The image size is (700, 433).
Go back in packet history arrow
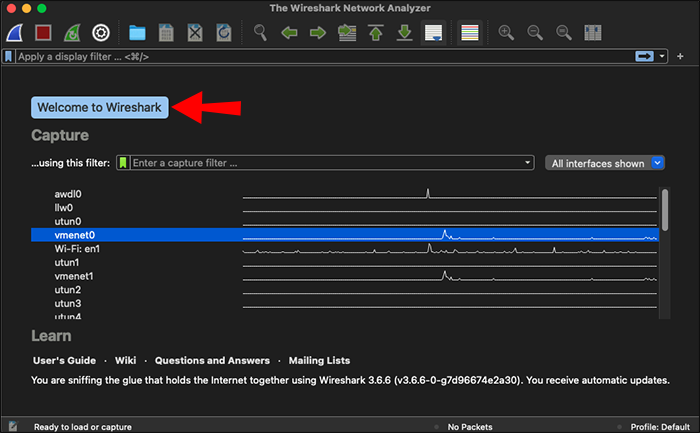(289, 33)
